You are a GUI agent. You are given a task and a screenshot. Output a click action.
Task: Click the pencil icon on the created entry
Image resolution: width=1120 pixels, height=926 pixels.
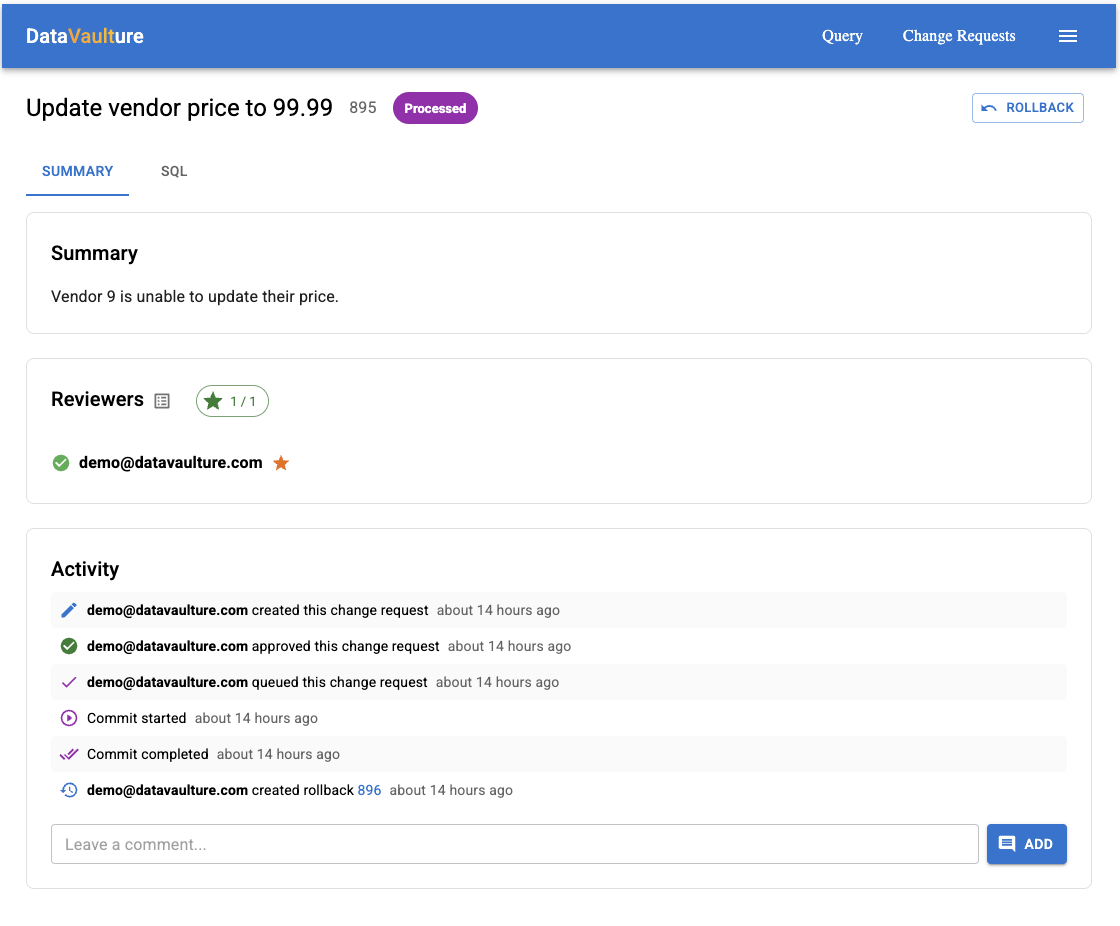(68, 610)
